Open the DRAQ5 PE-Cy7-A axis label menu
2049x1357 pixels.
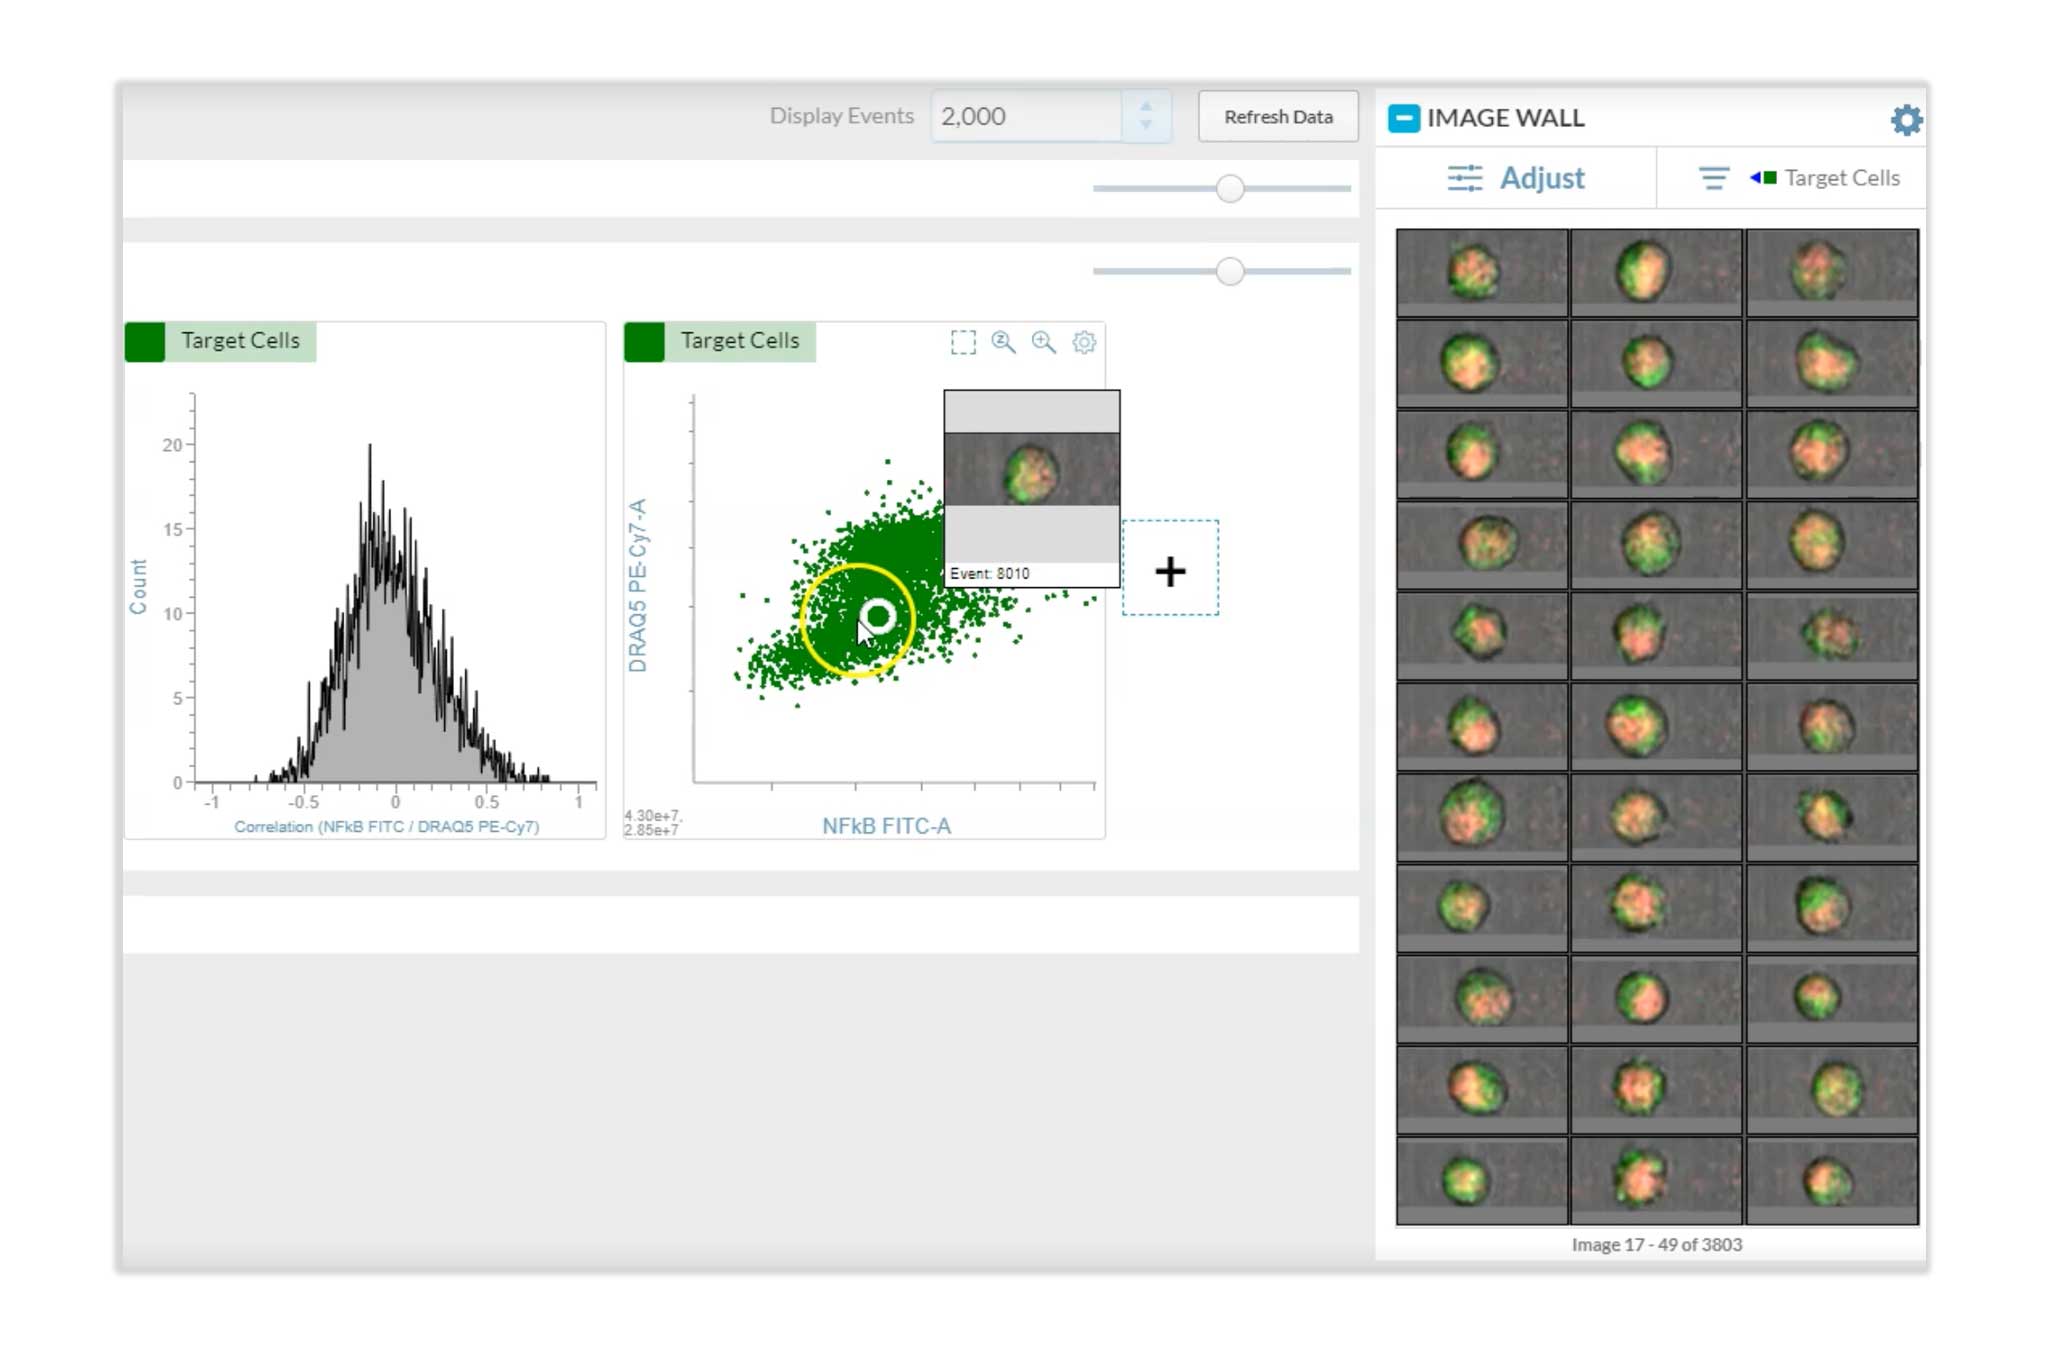click(638, 585)
